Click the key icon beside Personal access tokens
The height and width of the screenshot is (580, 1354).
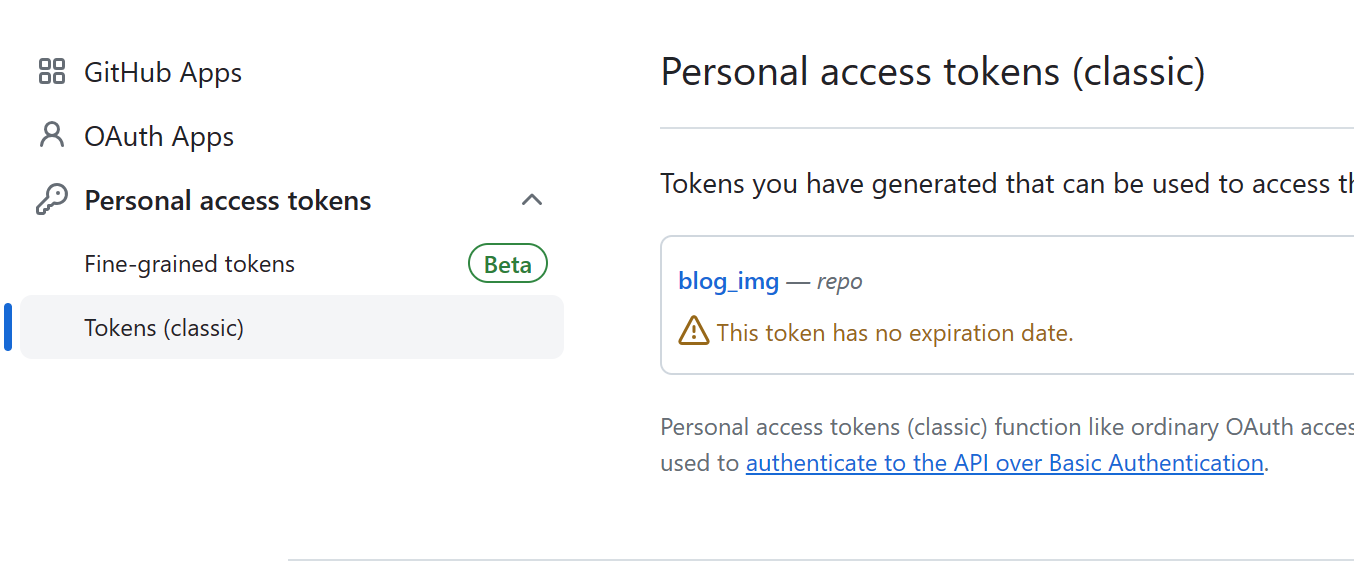[51, 200]
